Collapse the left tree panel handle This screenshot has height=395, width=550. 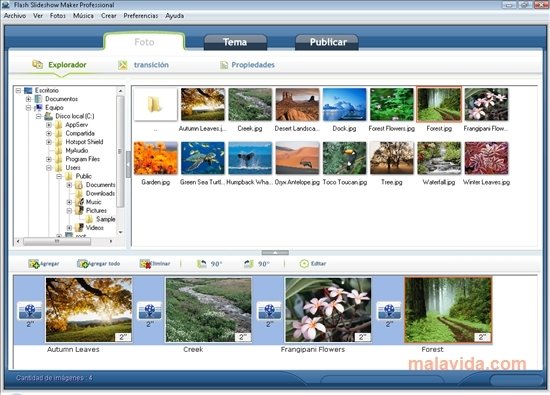click(x=128, y=164)
